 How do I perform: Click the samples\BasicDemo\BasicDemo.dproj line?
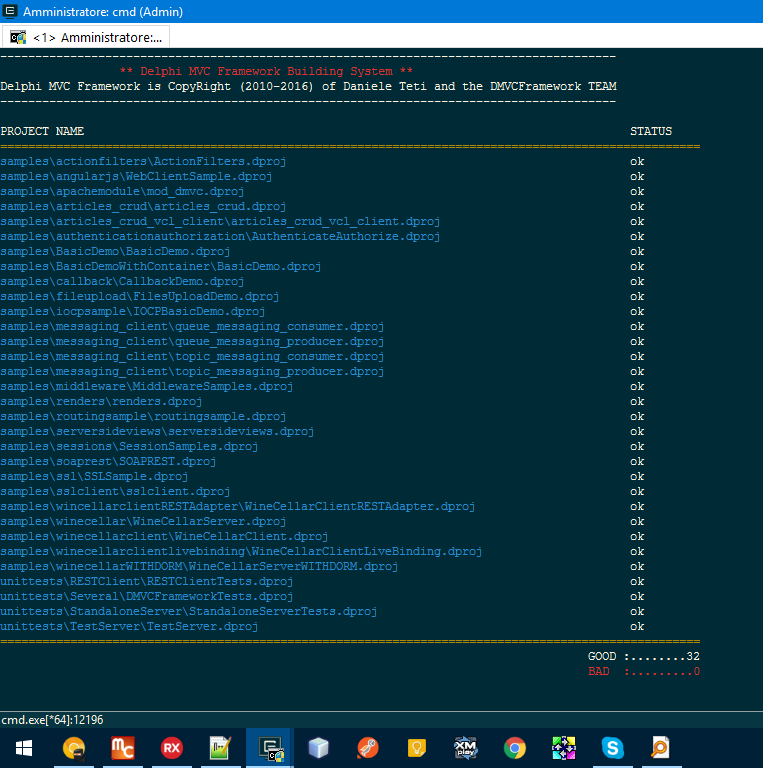coord(115,251)
